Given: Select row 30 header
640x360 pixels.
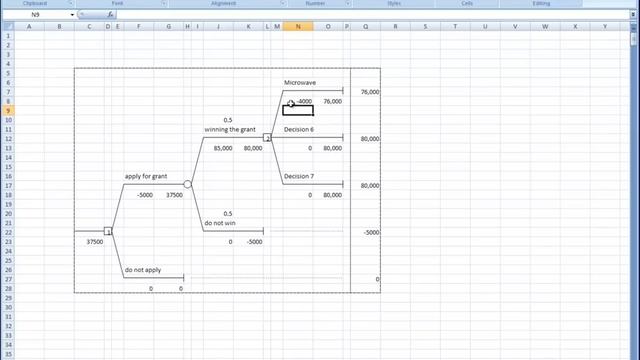Looking at the screenshot, I should 8,307.
